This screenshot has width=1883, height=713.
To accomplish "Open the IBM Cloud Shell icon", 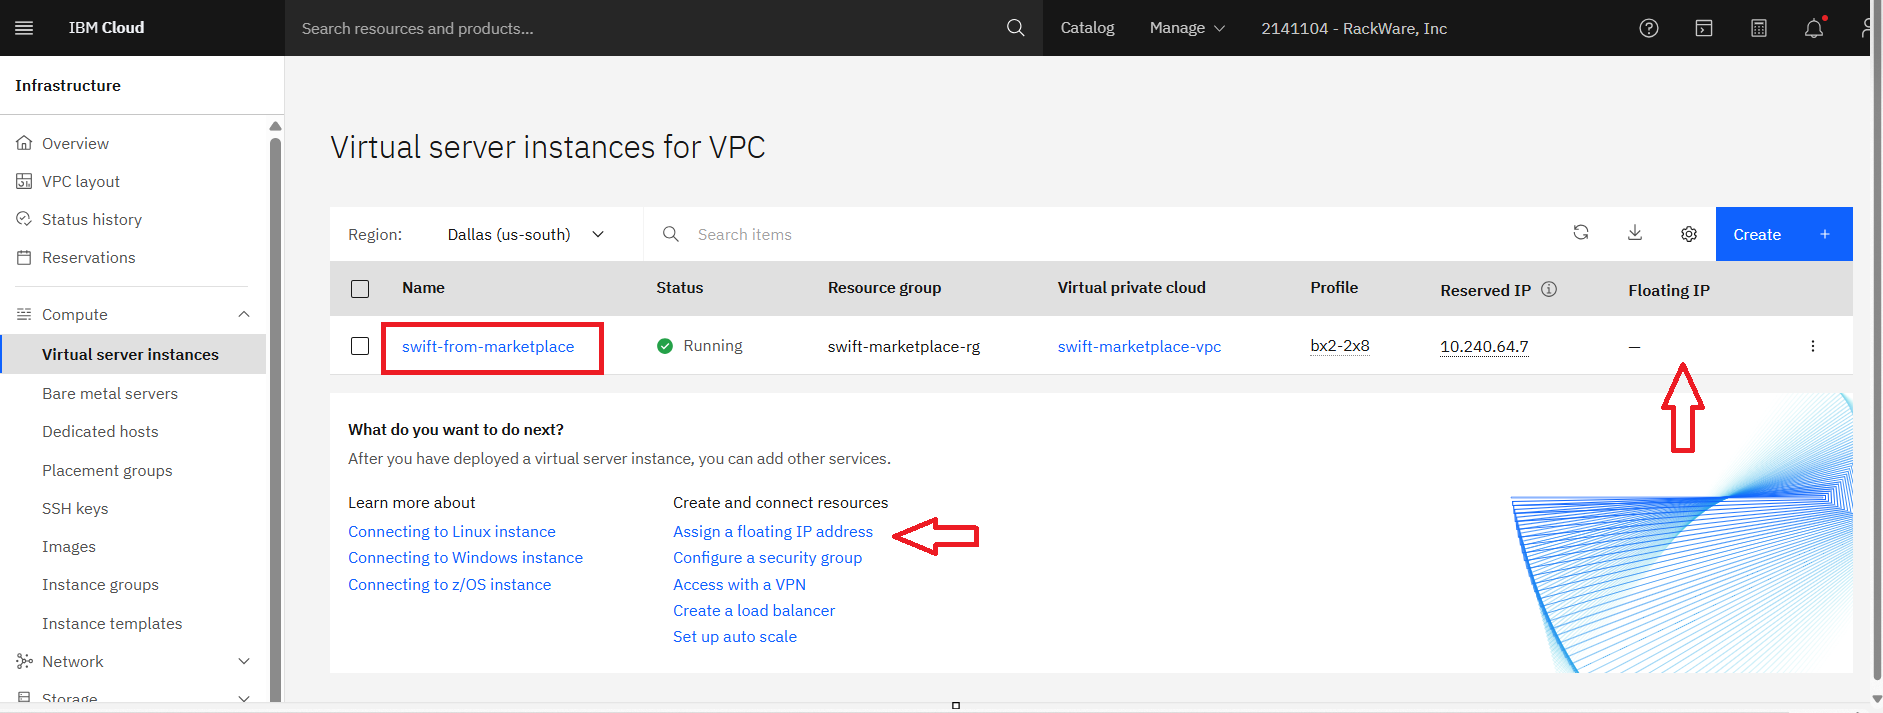I will click(x=1704, y=28).
